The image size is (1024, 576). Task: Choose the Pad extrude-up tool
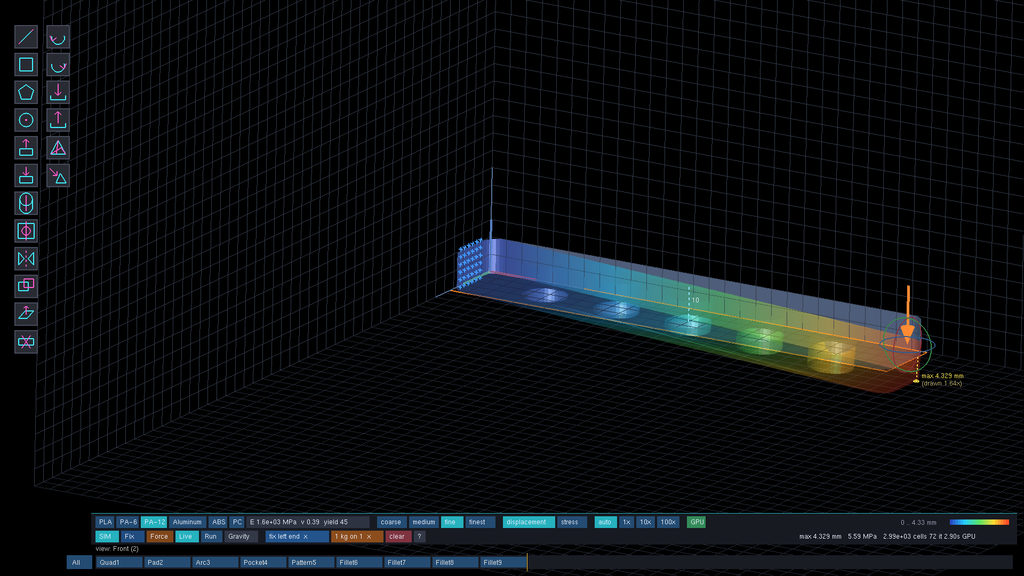[x=26, y=148]
